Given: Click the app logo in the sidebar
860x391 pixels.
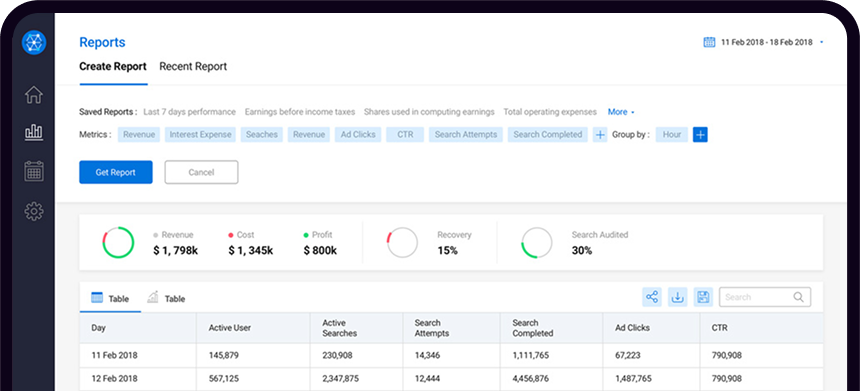Looking at the screenshot, I should [x=33, y=42].
